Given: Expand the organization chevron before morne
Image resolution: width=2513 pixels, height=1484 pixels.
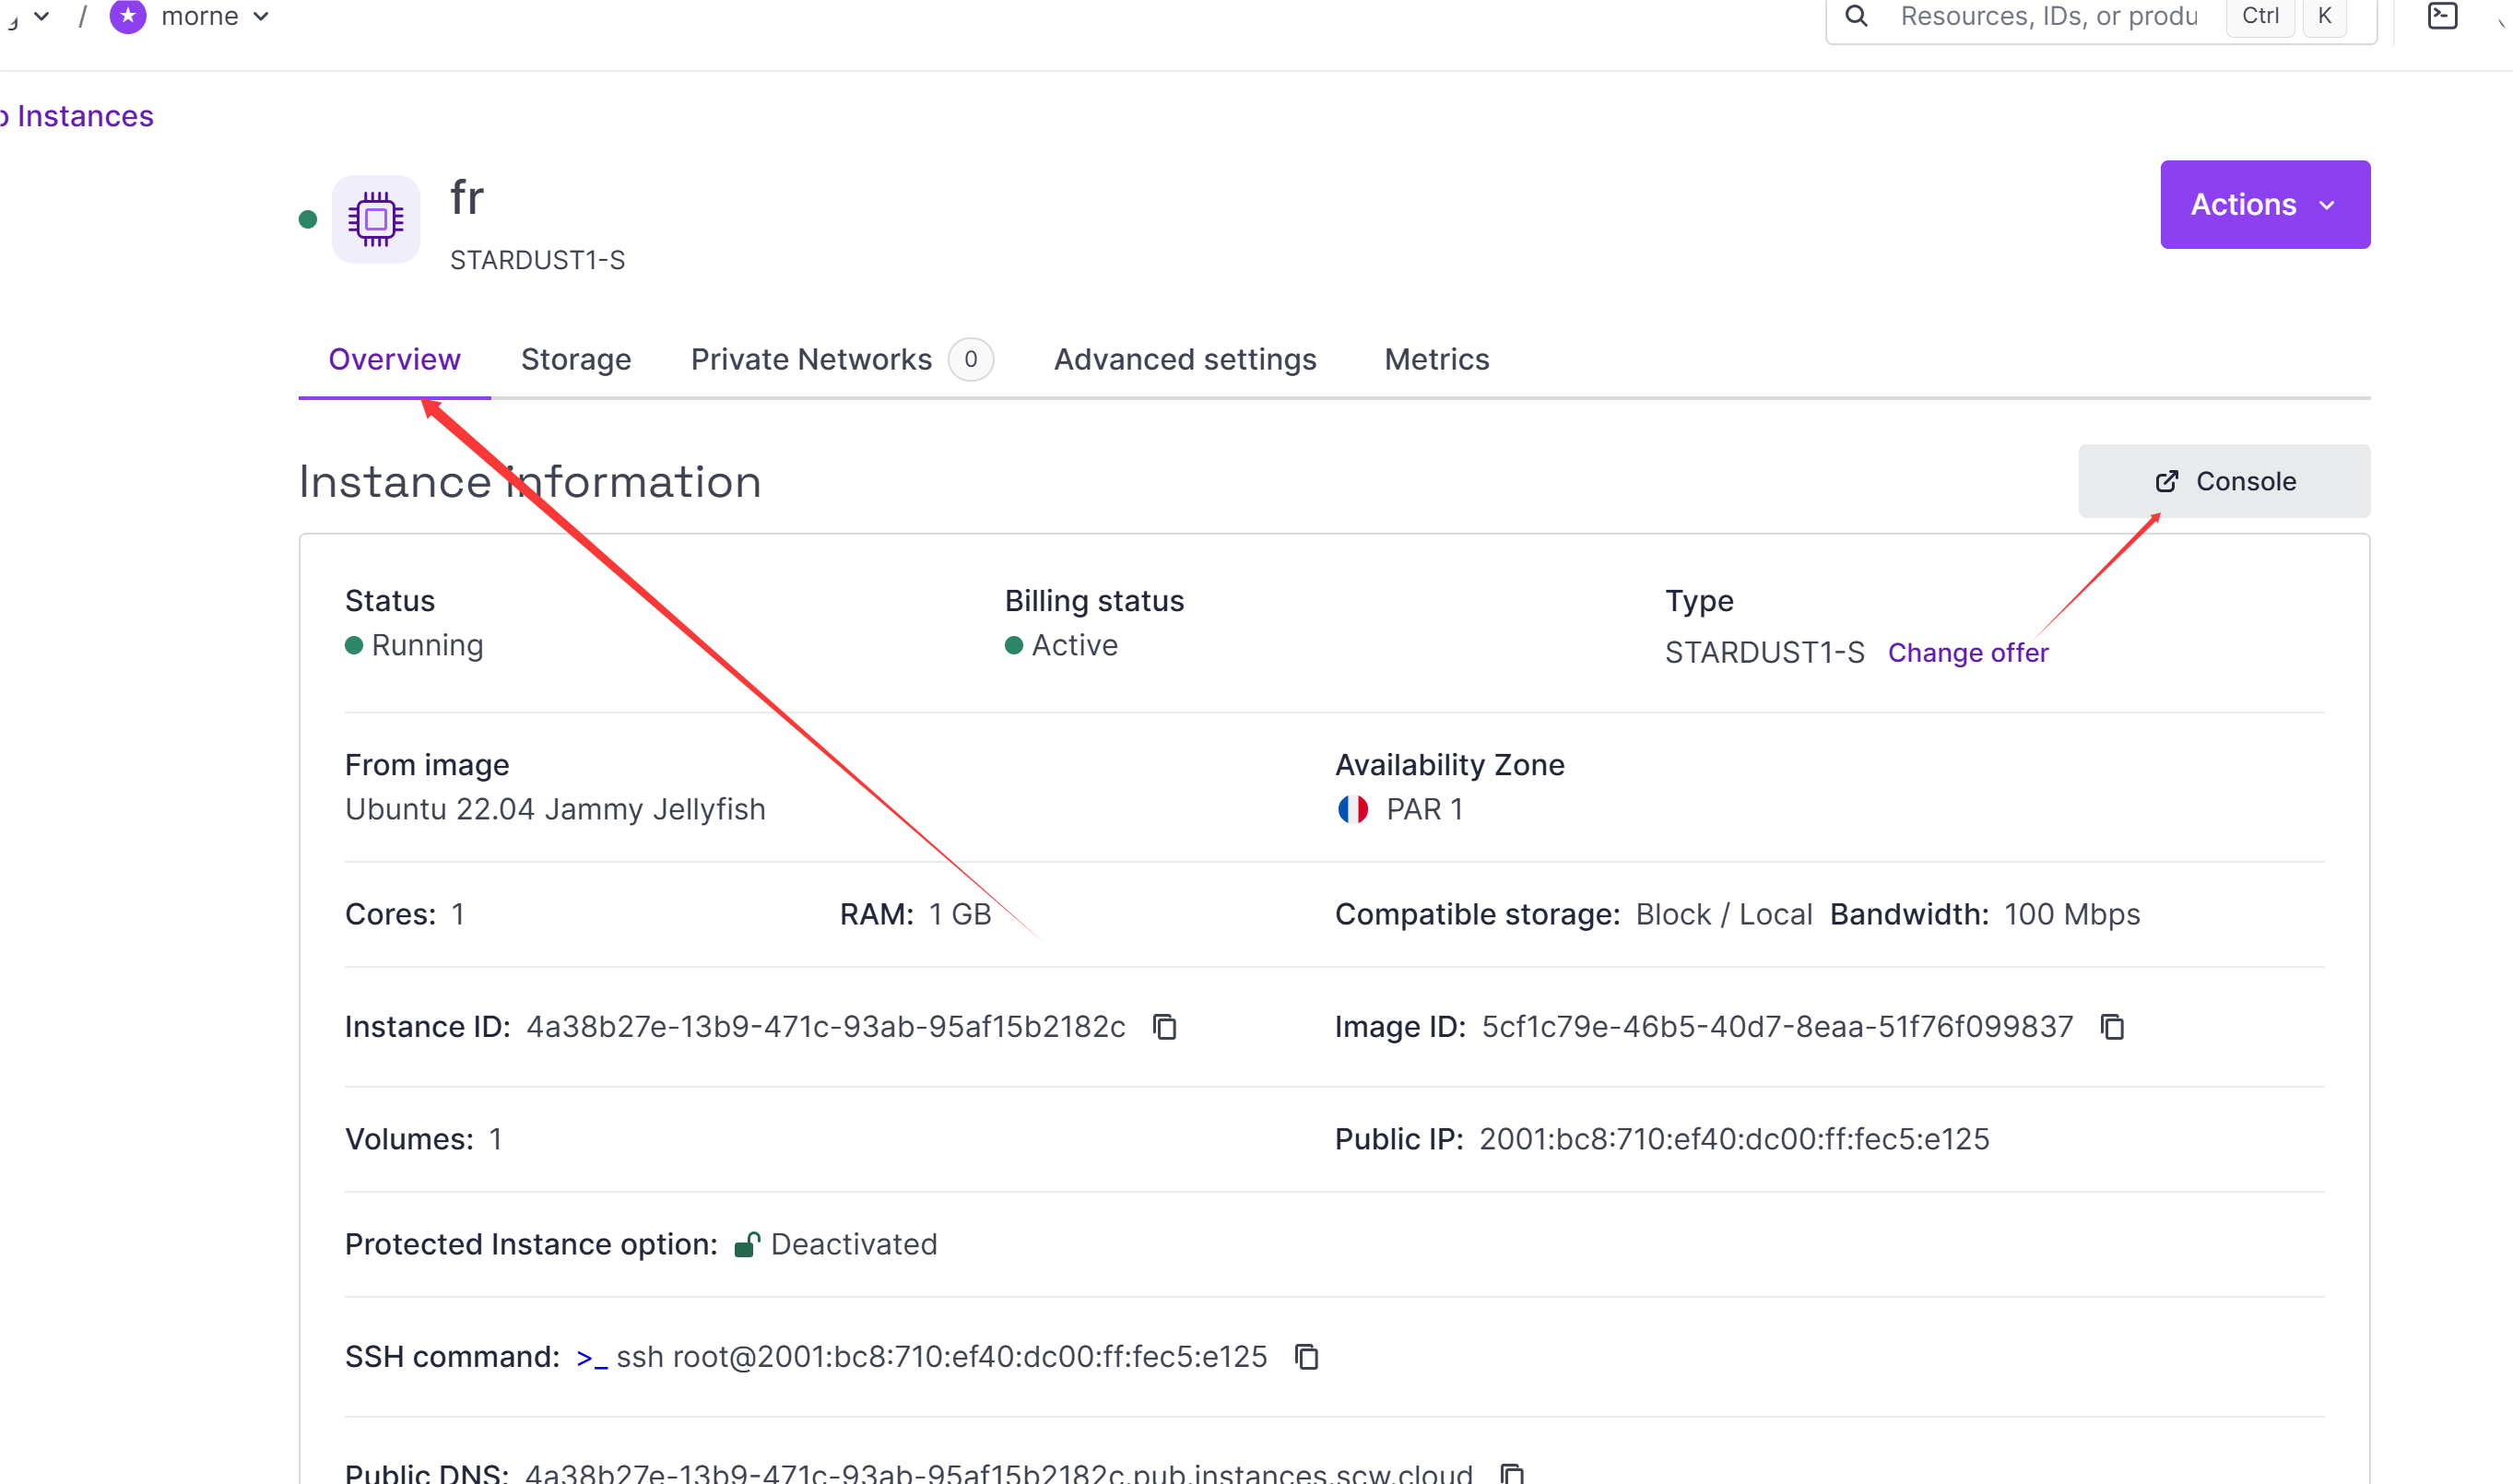Looking at the screenshot, I should (x=41, y=16).
